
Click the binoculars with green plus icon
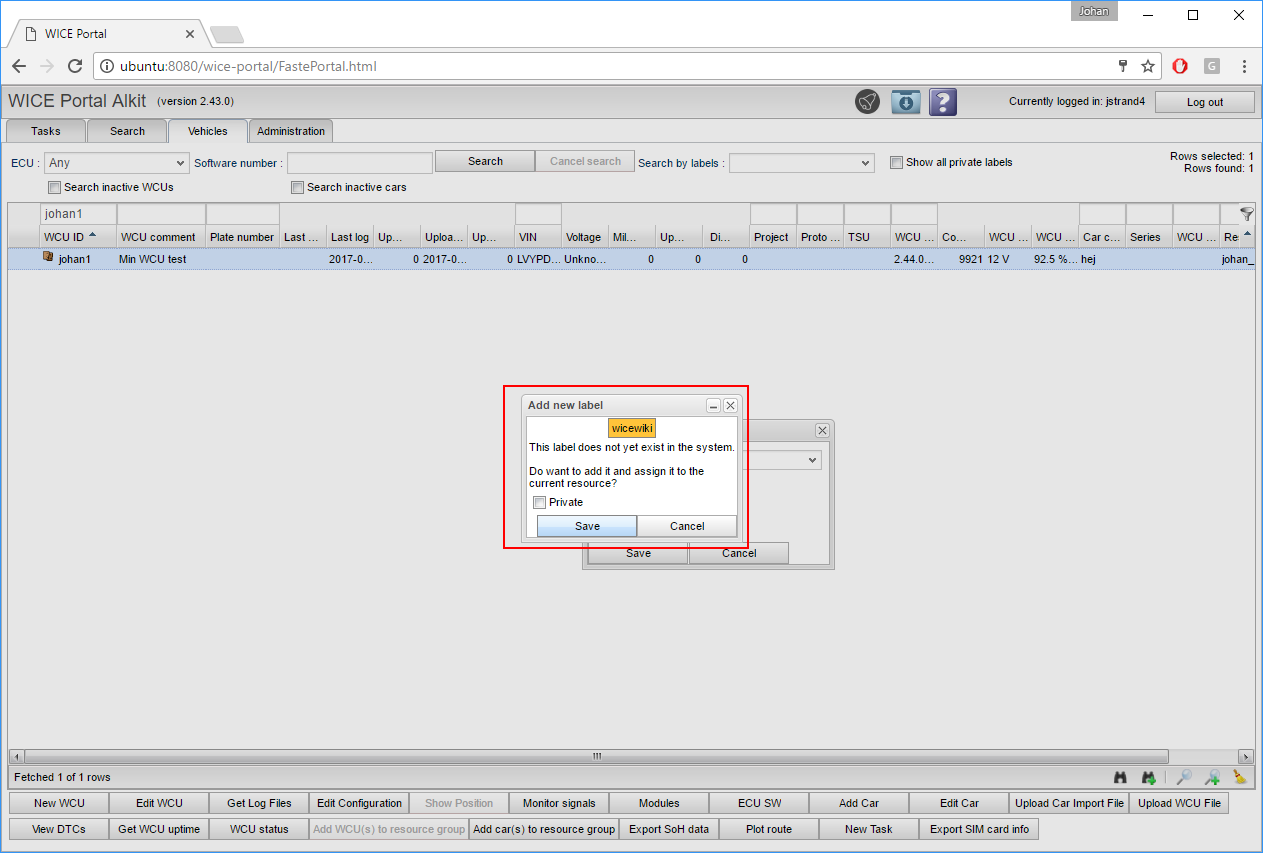click(1149, 777)
